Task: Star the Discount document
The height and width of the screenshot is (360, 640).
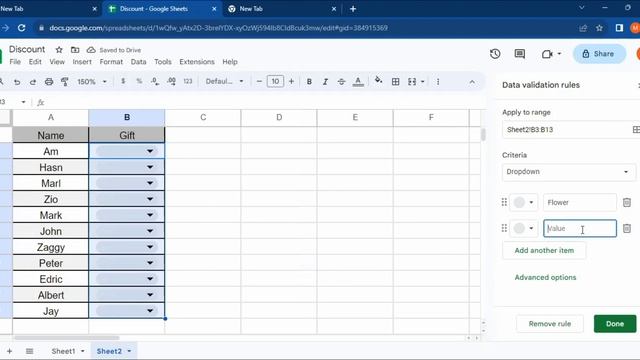Action: (59, 50)
